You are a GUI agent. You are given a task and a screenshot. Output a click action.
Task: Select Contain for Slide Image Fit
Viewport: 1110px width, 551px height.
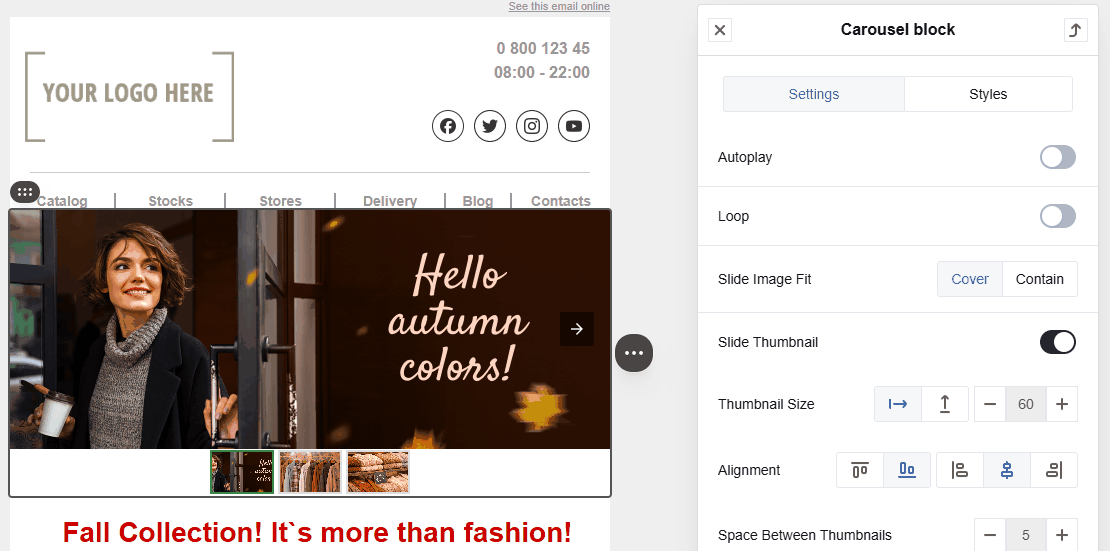tap(1040, 279)
